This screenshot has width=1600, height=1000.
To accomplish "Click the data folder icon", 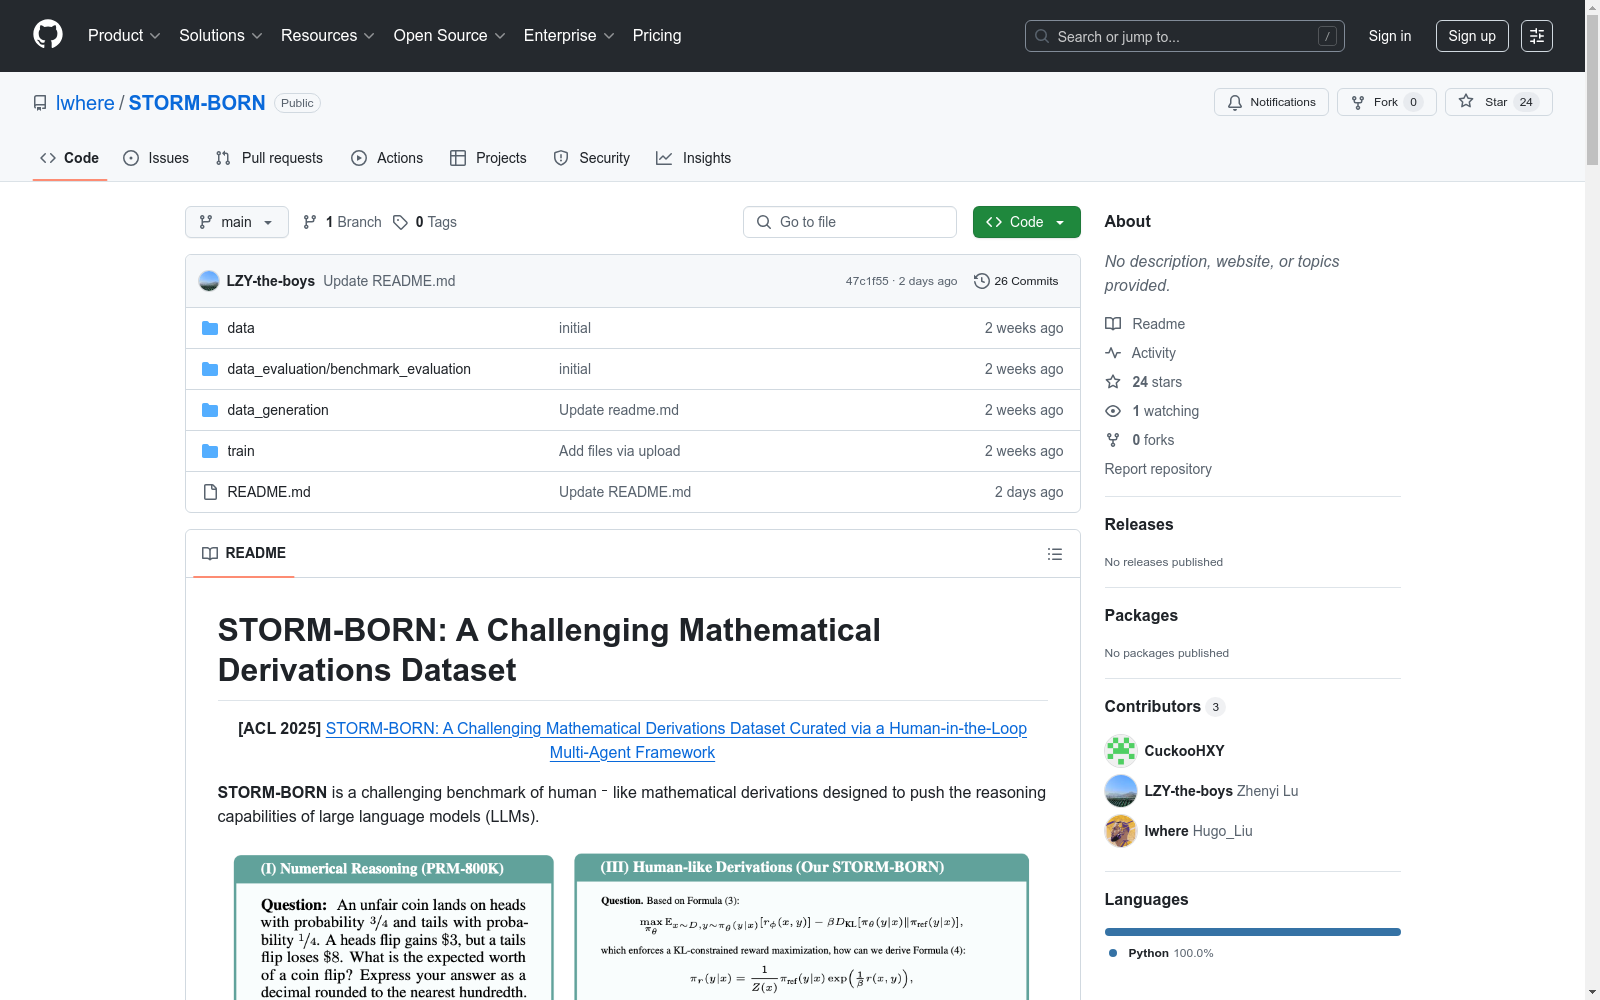I will [210, 328].
